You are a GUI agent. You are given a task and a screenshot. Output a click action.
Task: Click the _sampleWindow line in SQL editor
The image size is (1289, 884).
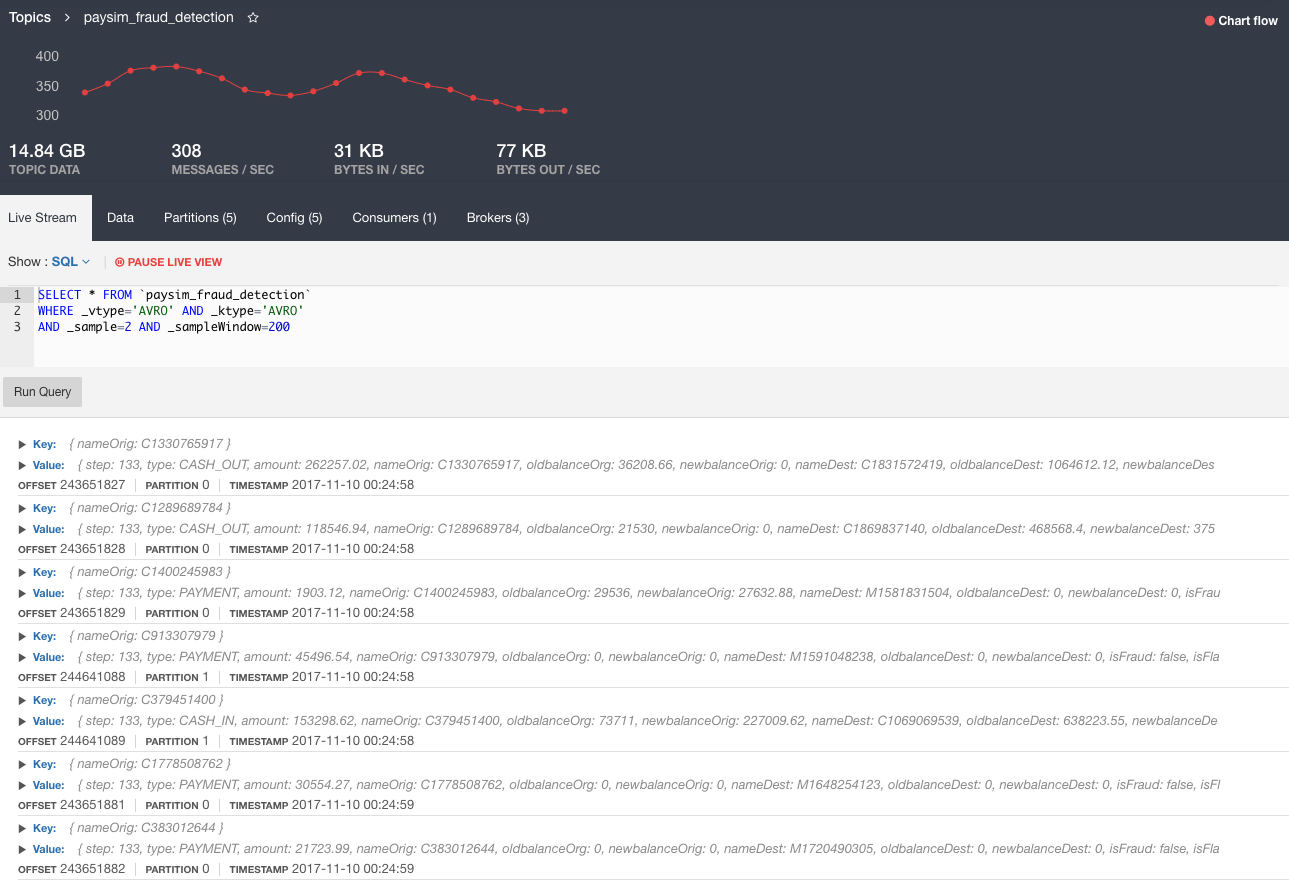[164, 327]
